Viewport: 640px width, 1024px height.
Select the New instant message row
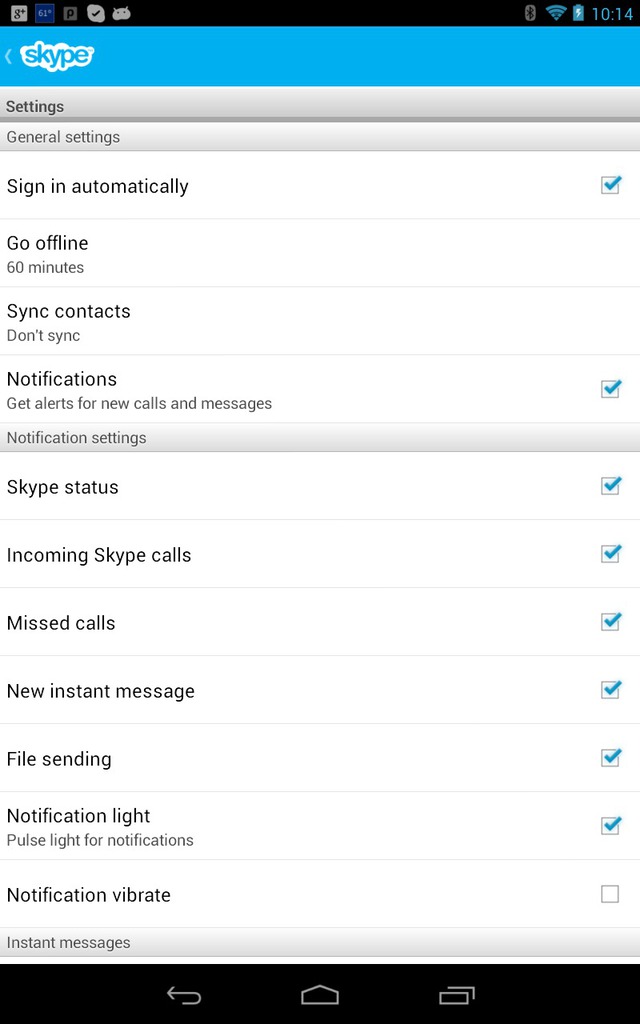(x=320, y=690)
